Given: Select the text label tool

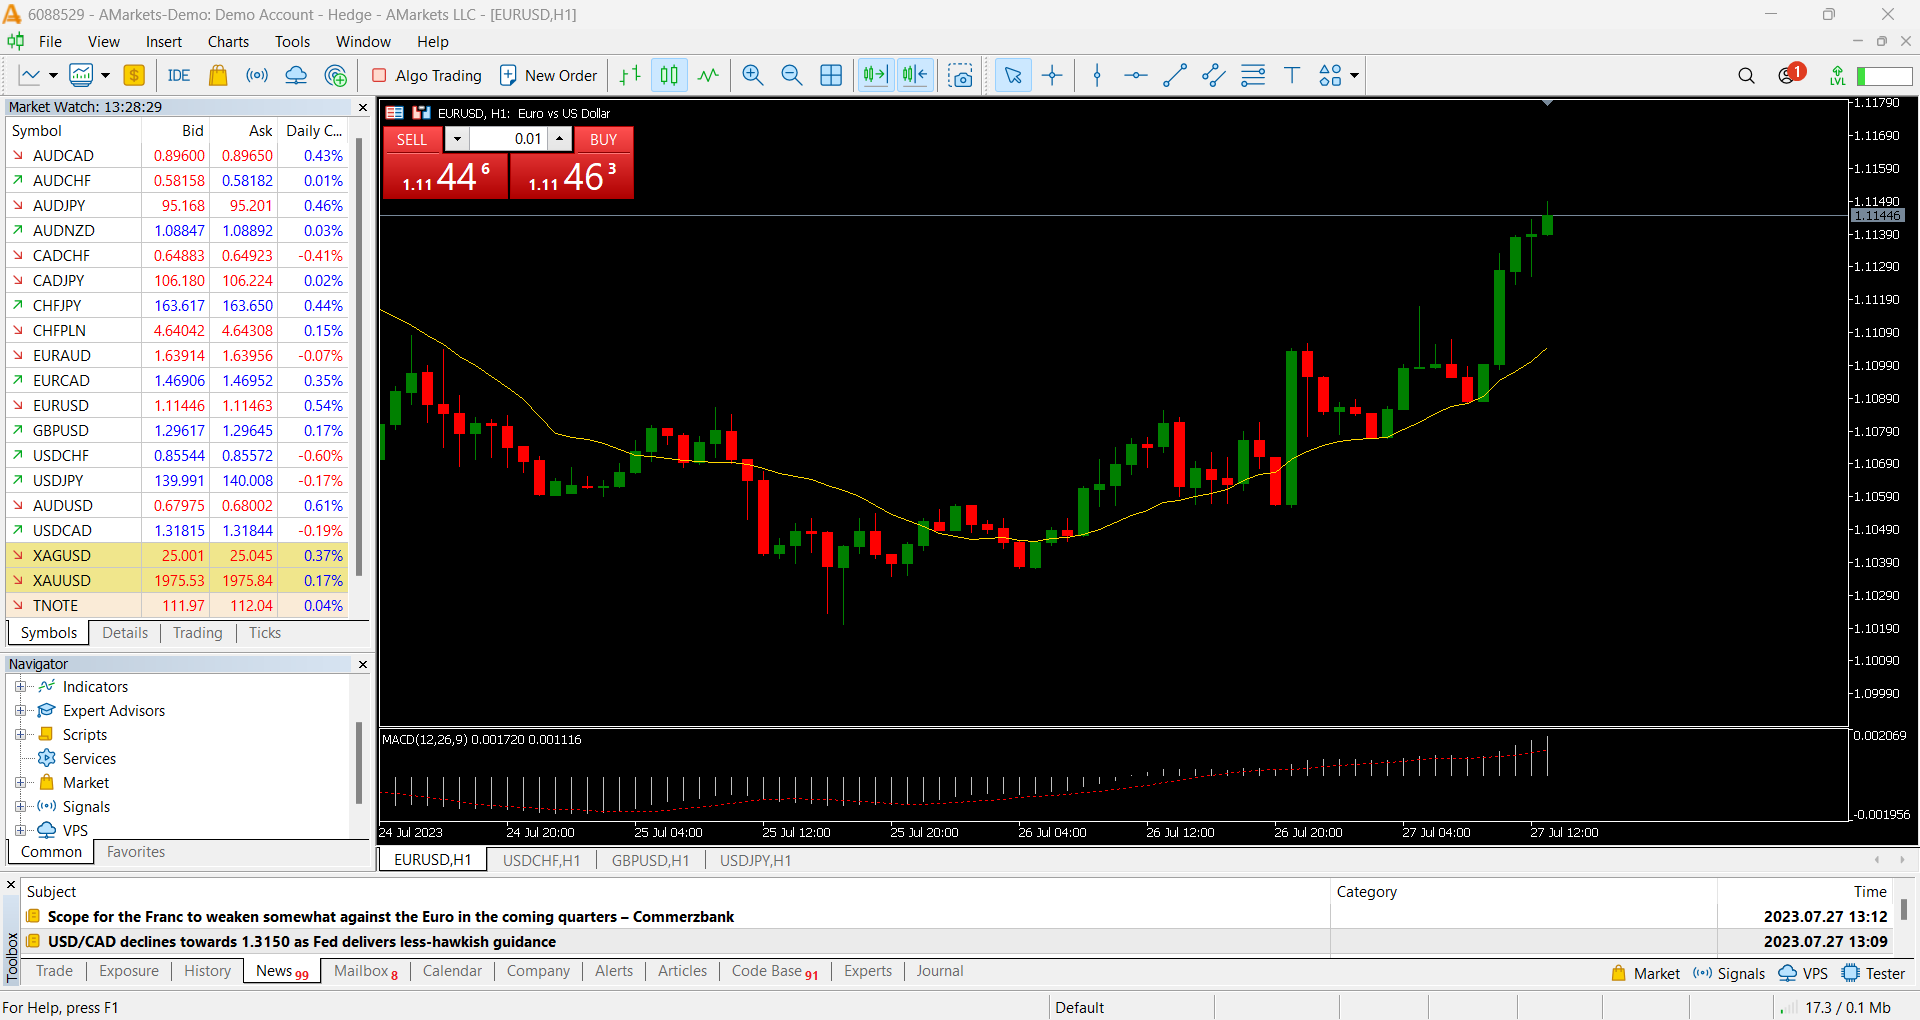Looking at the screenshot, I should [1292, 75].
